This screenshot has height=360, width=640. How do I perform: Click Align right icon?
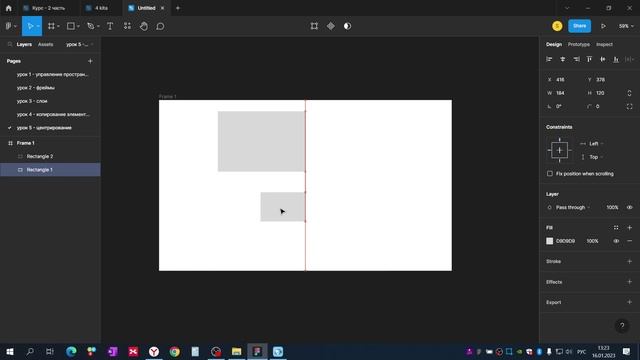(x=576, y=59)
